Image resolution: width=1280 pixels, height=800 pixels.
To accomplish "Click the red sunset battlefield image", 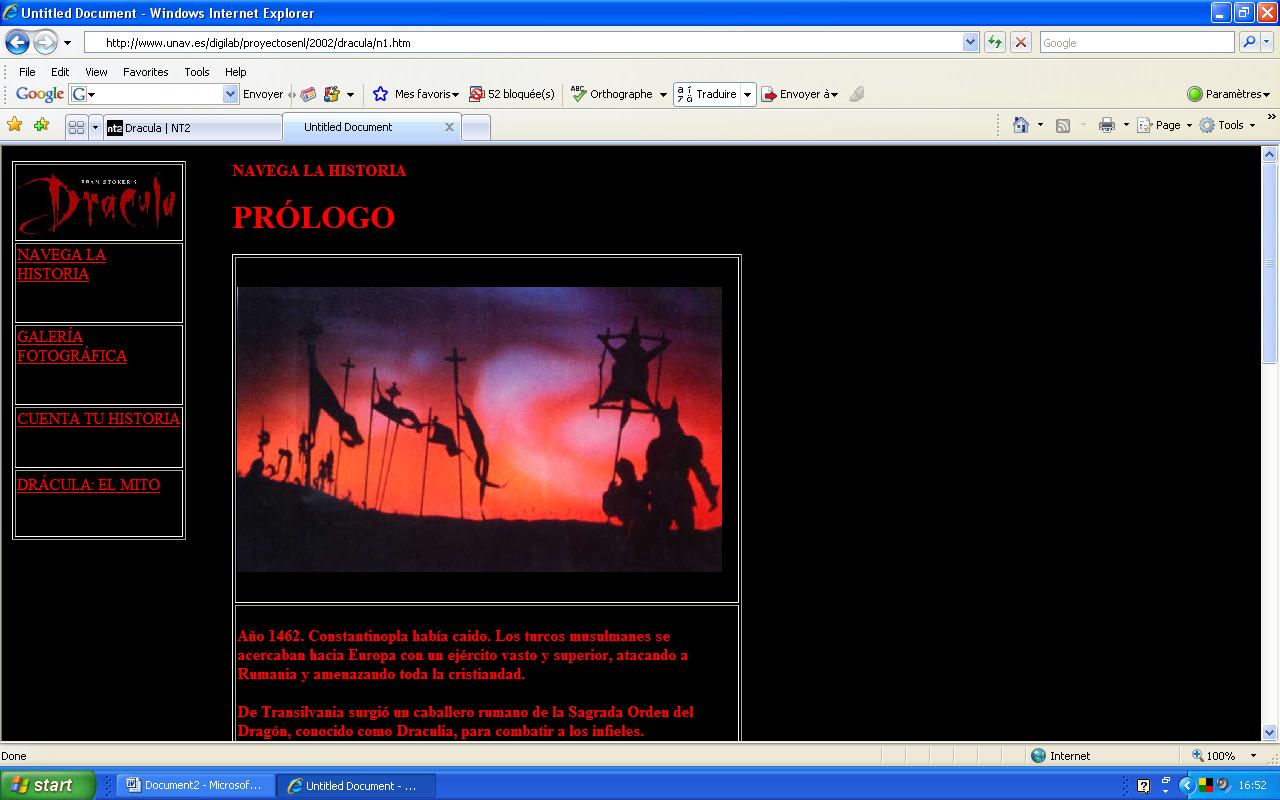I will tap(479, 429).
